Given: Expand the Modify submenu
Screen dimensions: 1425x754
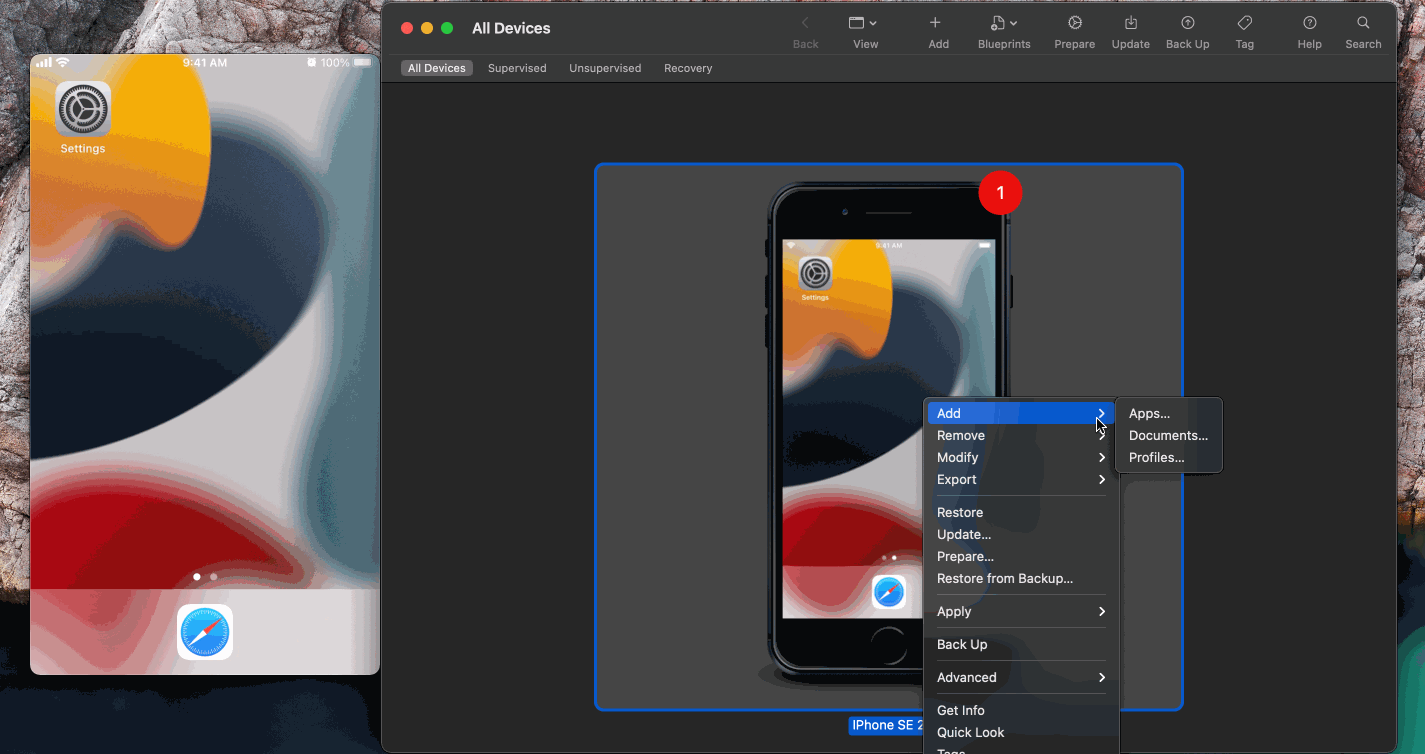Looking at the screenshot, I should coord(1021,457).
